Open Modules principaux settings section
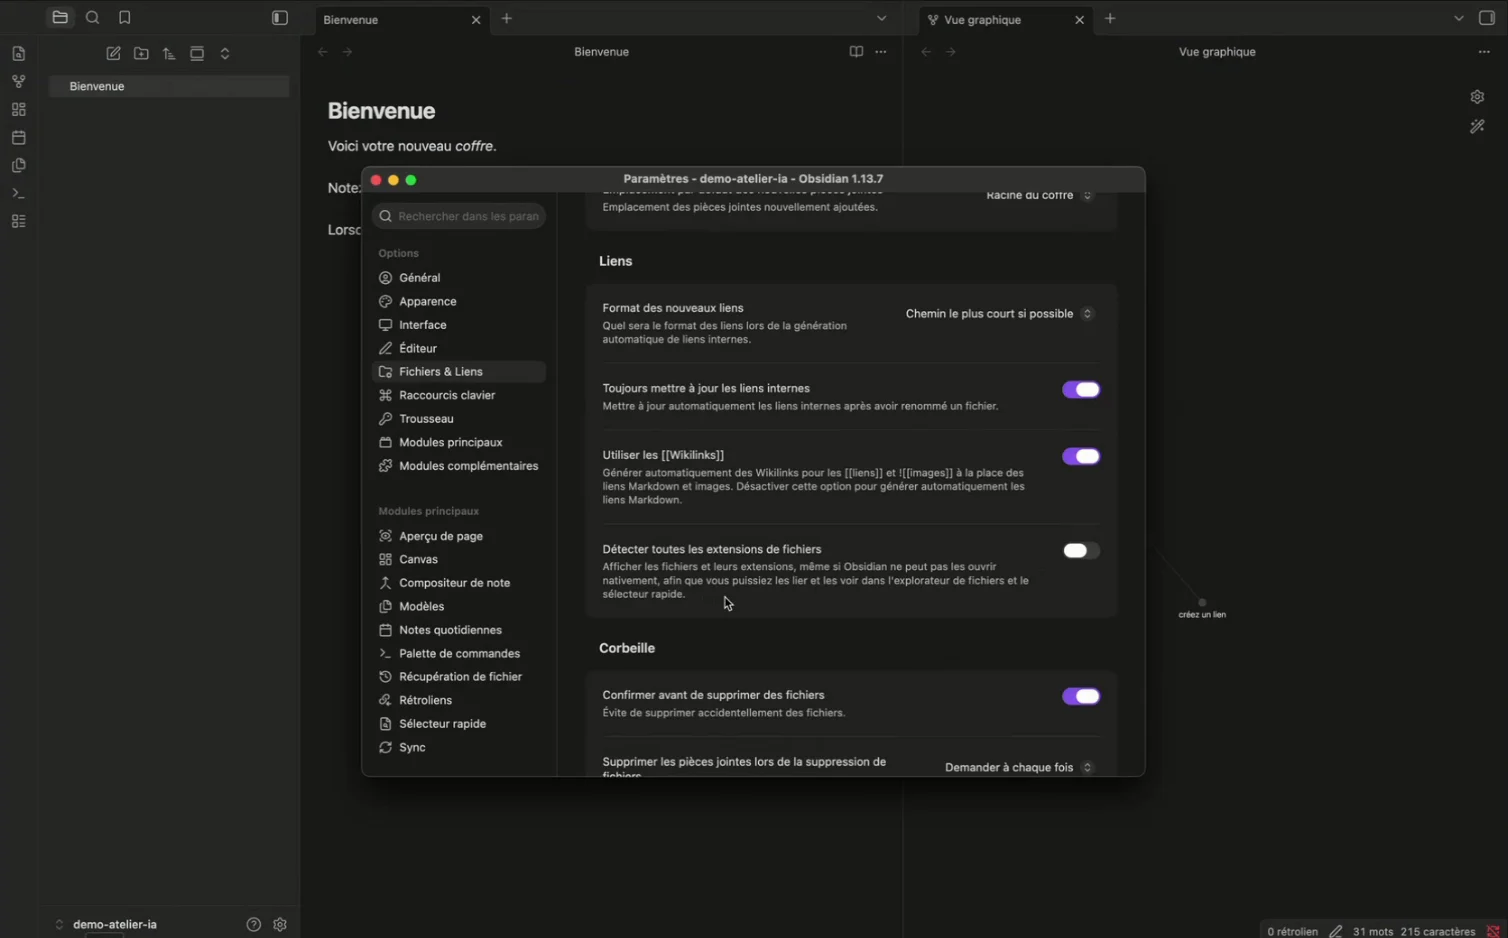This screenshot has width=1508, height=938. tap(459, 442)
